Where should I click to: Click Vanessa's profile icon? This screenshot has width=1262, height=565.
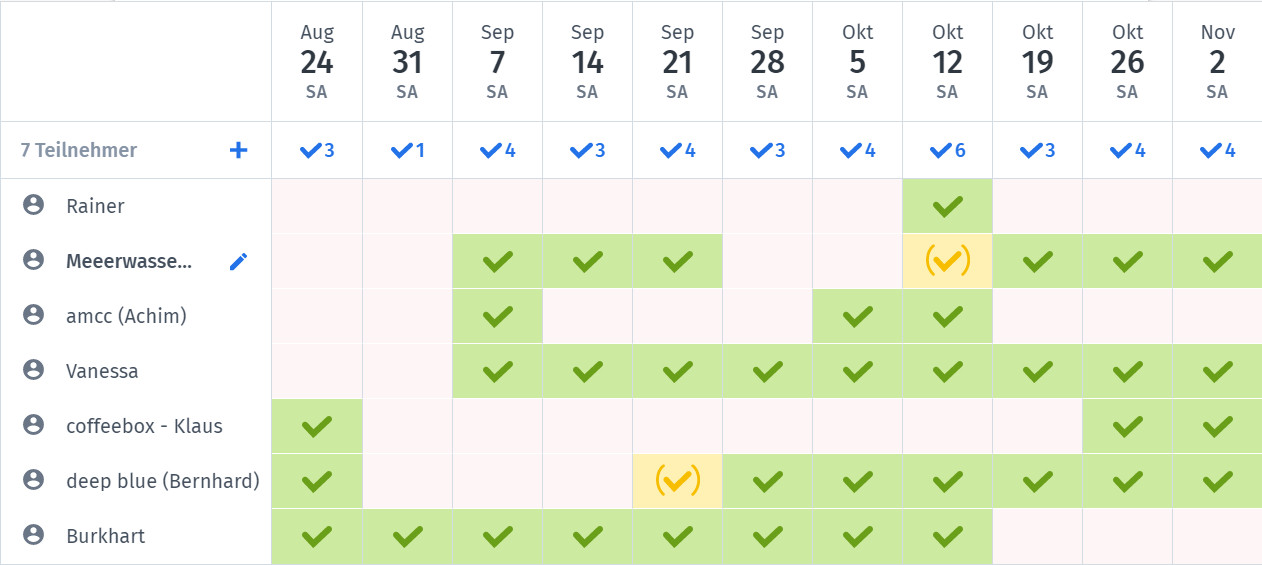[33, 370]
